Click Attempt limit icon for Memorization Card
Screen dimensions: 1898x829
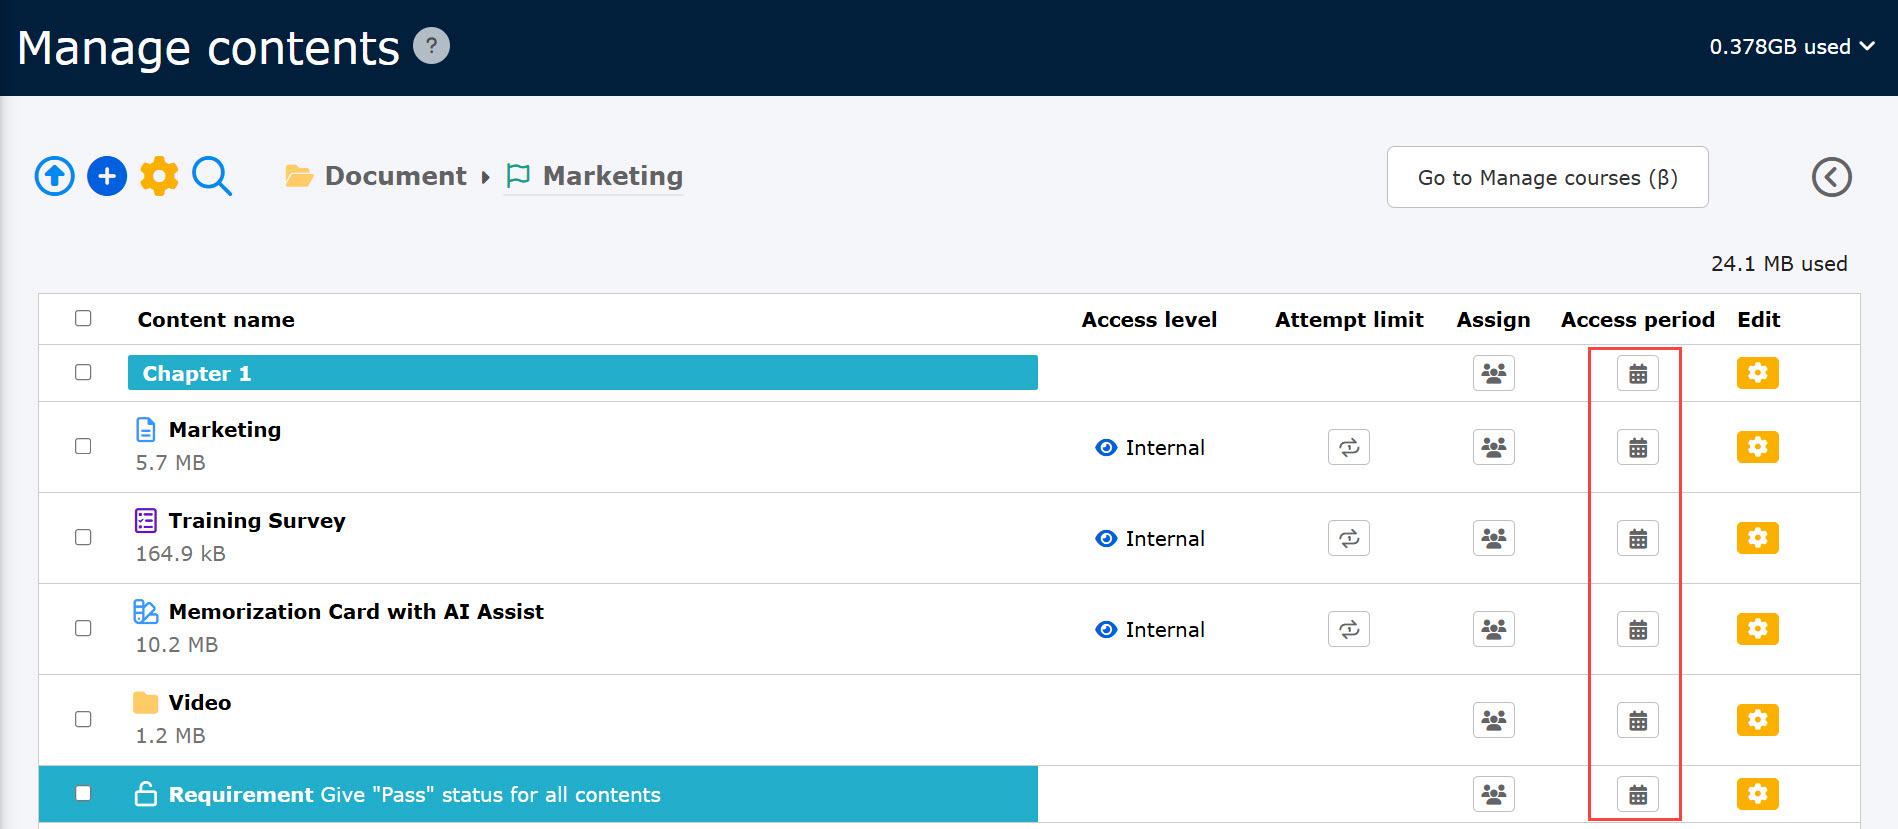[1348, 629]
